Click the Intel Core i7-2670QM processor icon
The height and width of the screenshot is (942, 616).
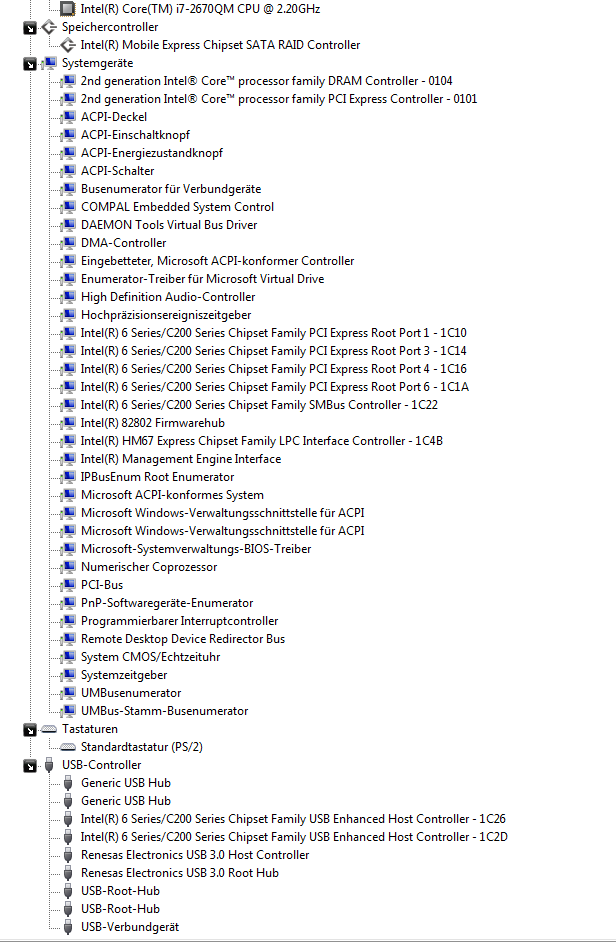[67, 9]
